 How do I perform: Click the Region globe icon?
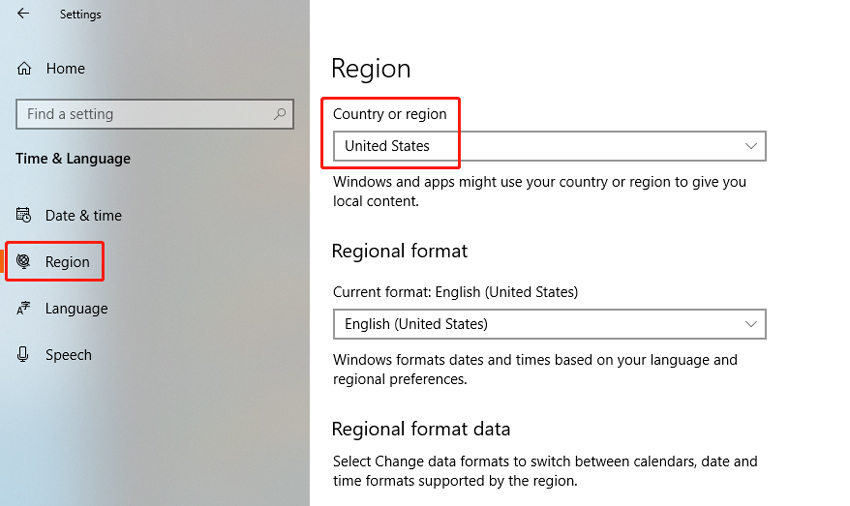pyautogui.click(x=23, y=261)
